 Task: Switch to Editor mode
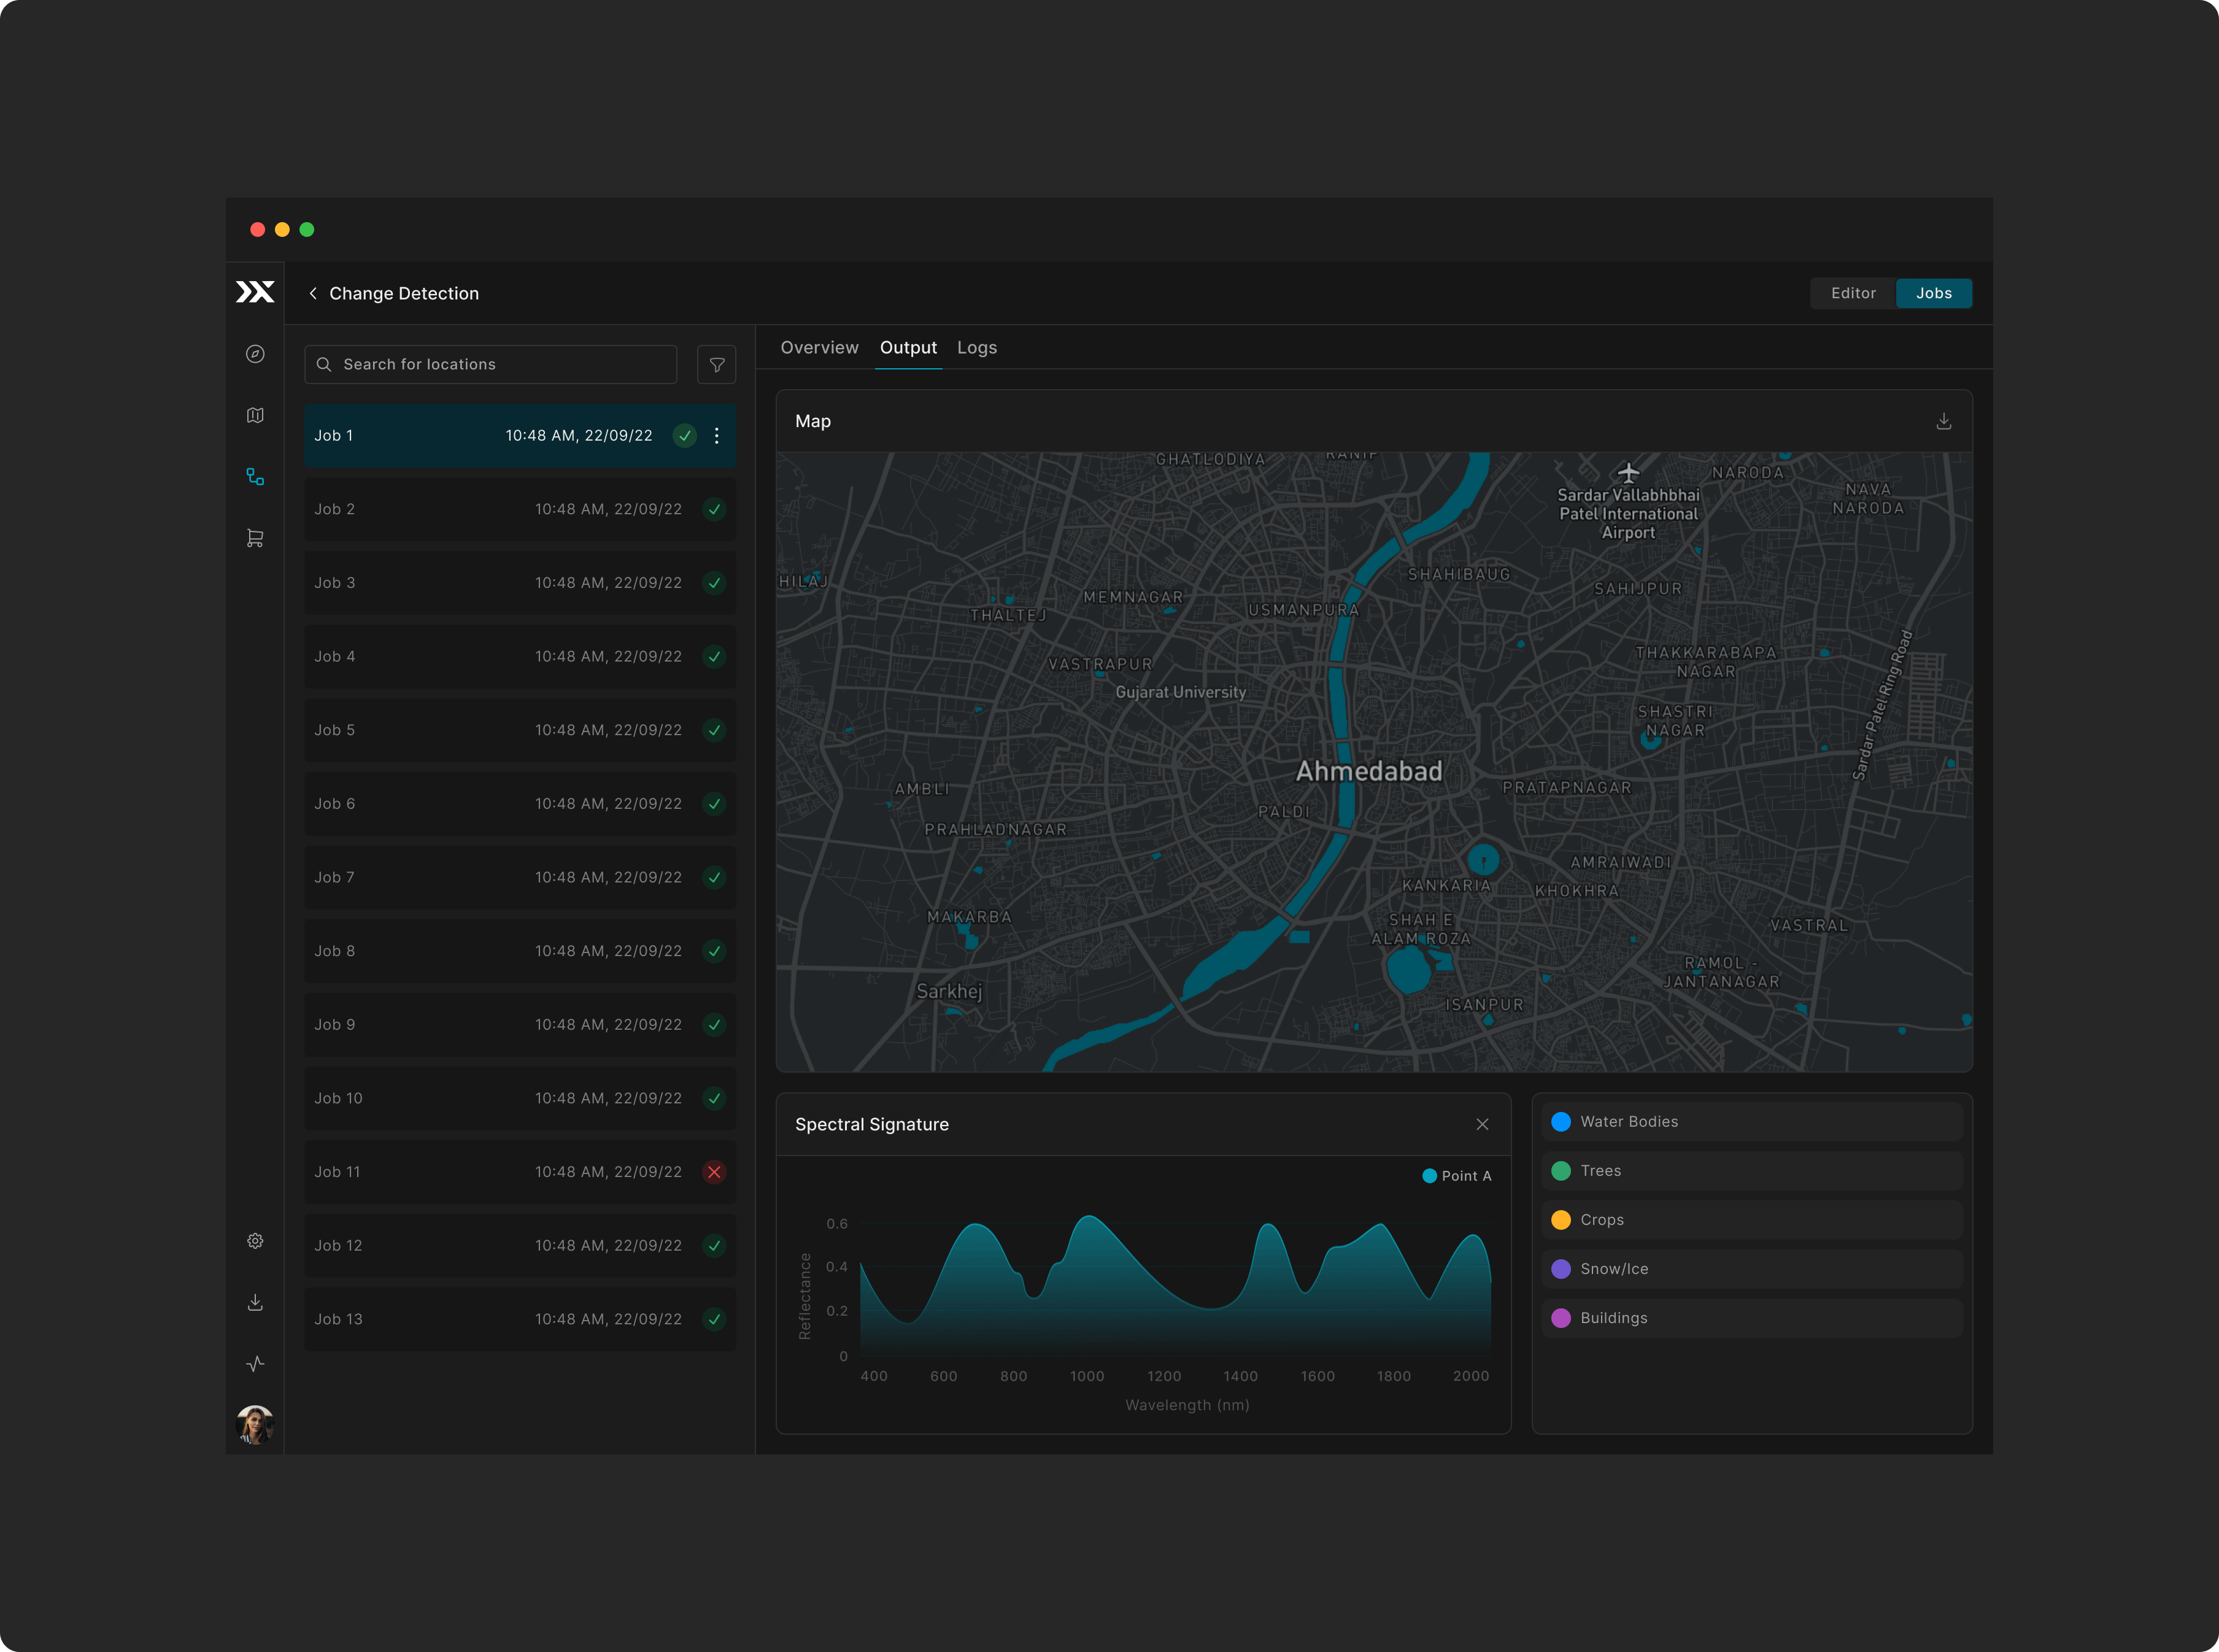coord(1852,293)
